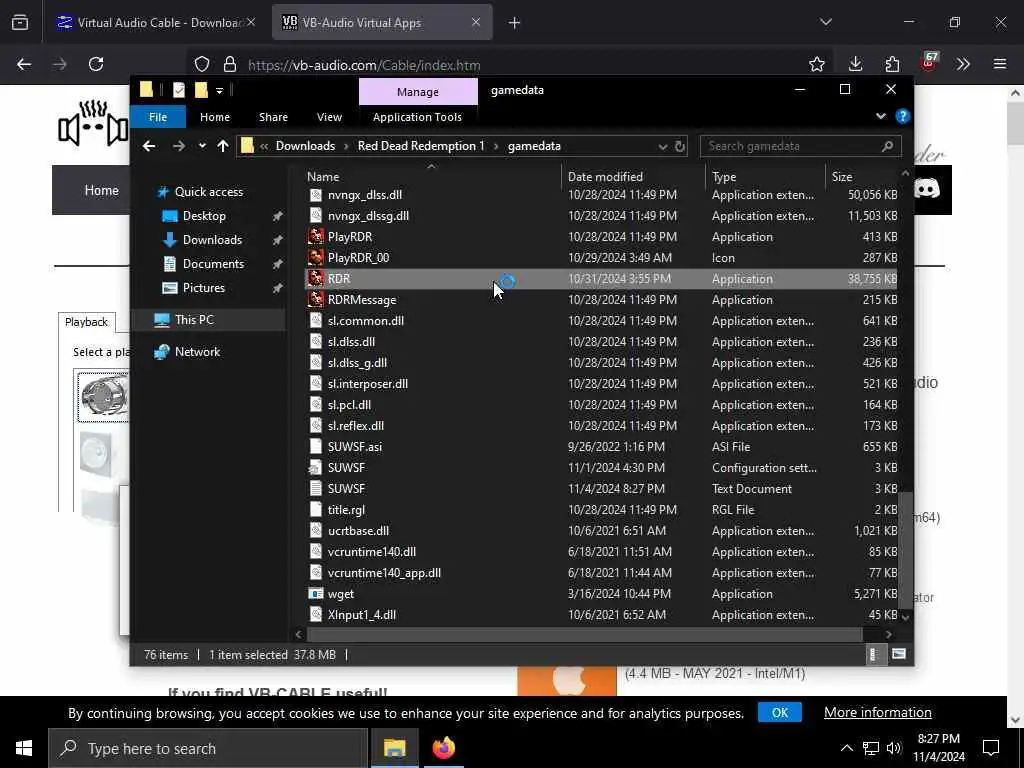Open the More information cookie link
The height and width of the screenshot is (768, 1024).
(878, 712)
